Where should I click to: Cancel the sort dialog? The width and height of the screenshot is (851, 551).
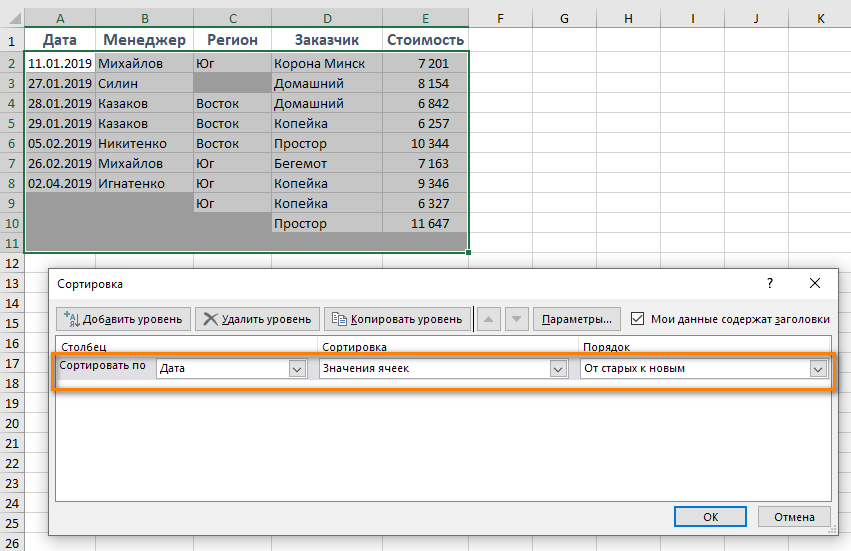pos(794,517)
